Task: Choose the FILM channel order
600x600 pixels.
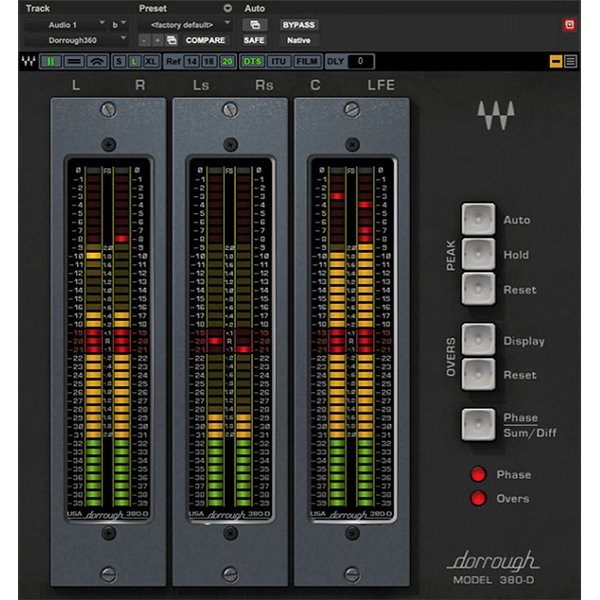Action: [307, 61]
